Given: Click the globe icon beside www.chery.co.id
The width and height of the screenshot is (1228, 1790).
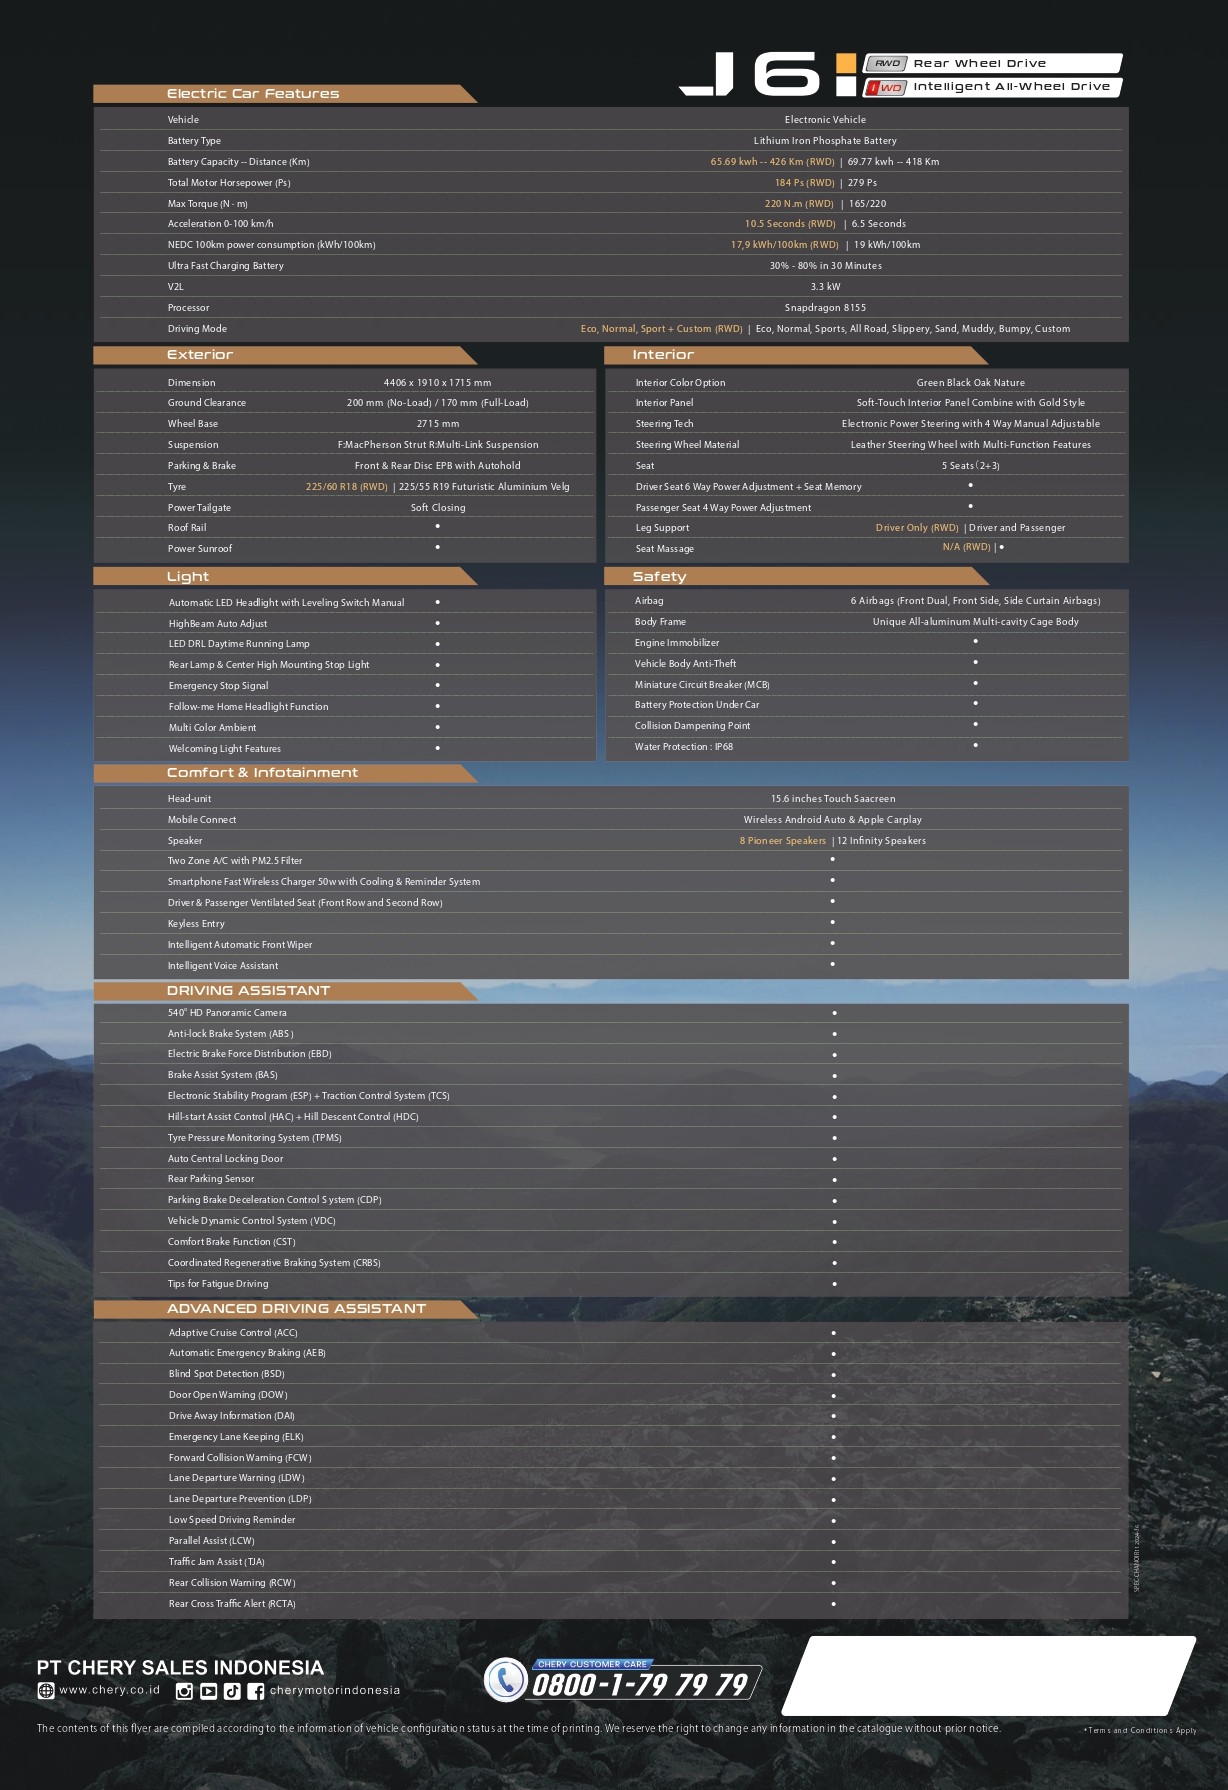Looking at the screenshot, I should tap(45, 1690).
